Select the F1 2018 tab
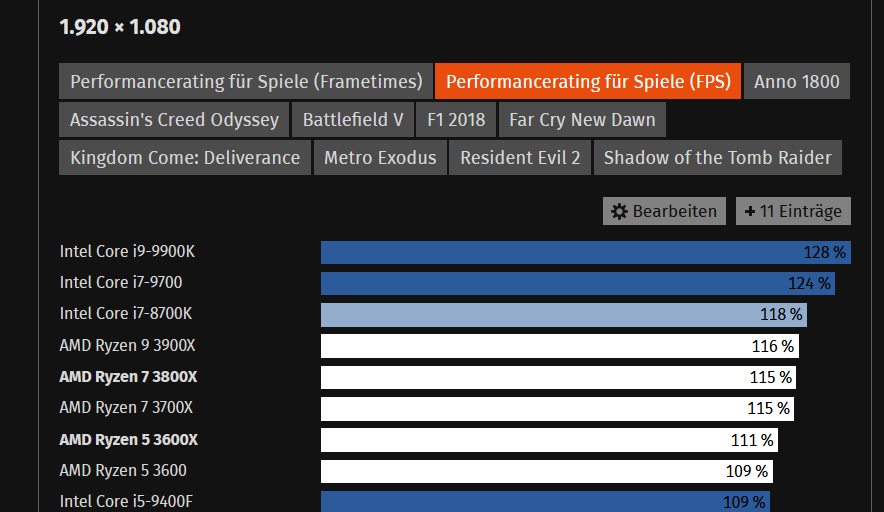The image size is (884, 512). [x=456, y=120]
